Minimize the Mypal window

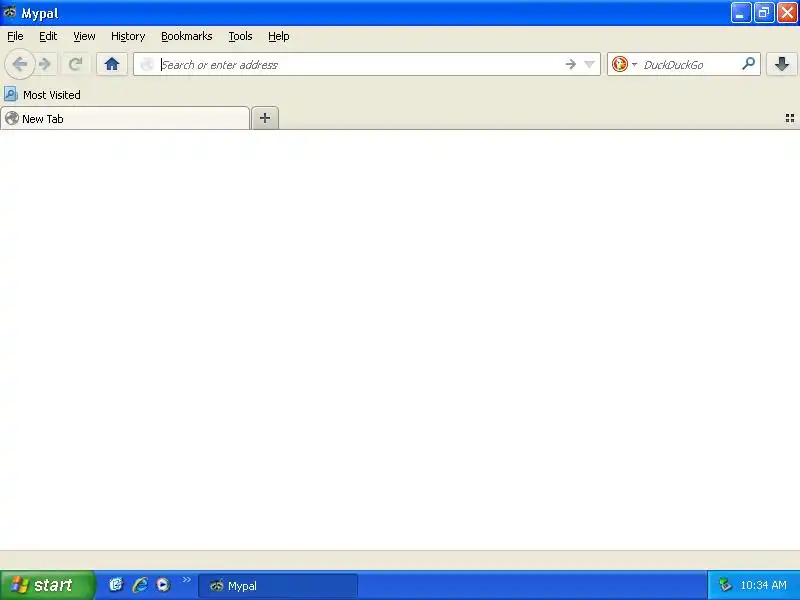[x=740, y=13]
